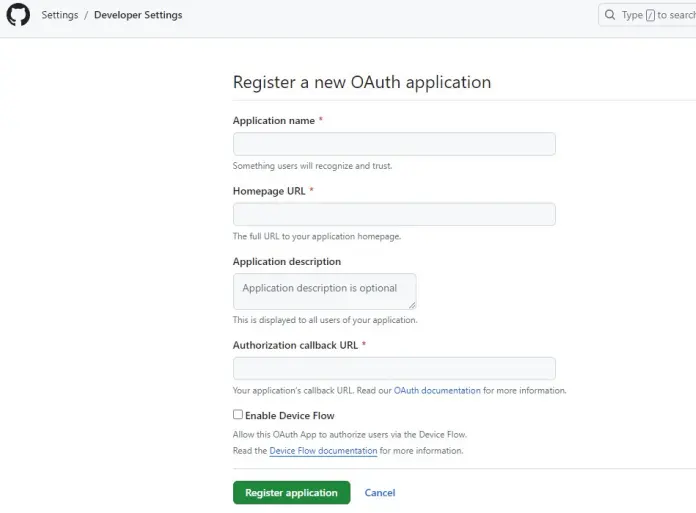Screen dimensions: 696x513
Task: Click the slash key hint in search bar
Action: click(650, 15)
